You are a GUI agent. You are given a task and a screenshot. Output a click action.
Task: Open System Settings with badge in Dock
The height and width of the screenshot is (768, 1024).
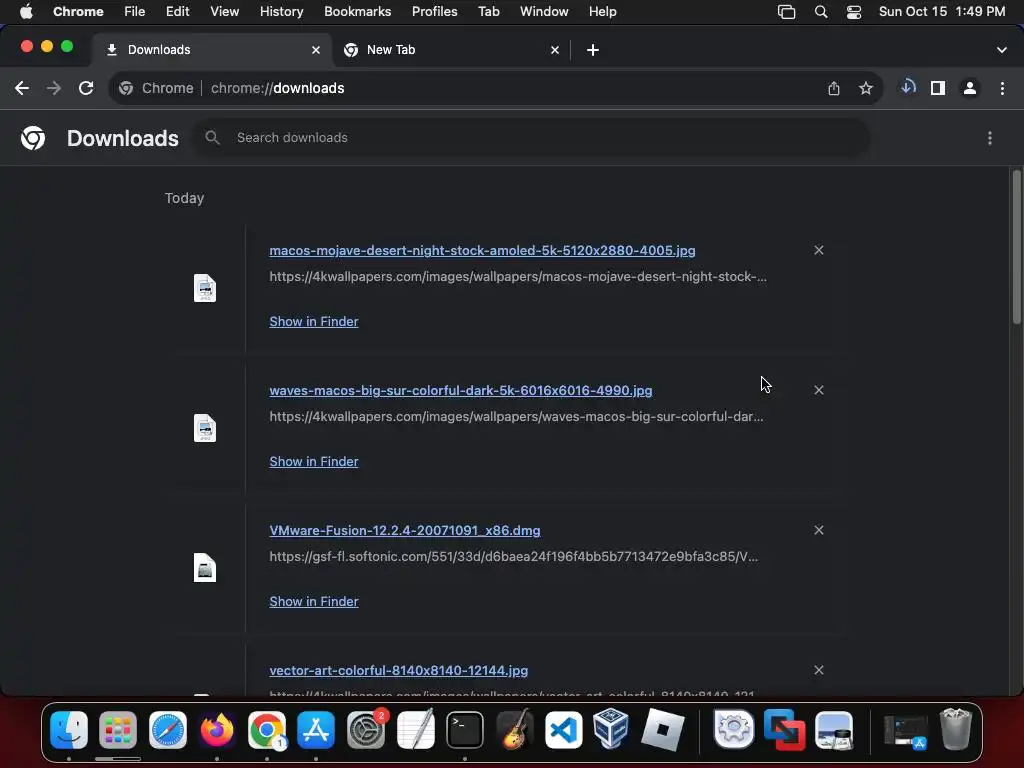pos(366,729)
